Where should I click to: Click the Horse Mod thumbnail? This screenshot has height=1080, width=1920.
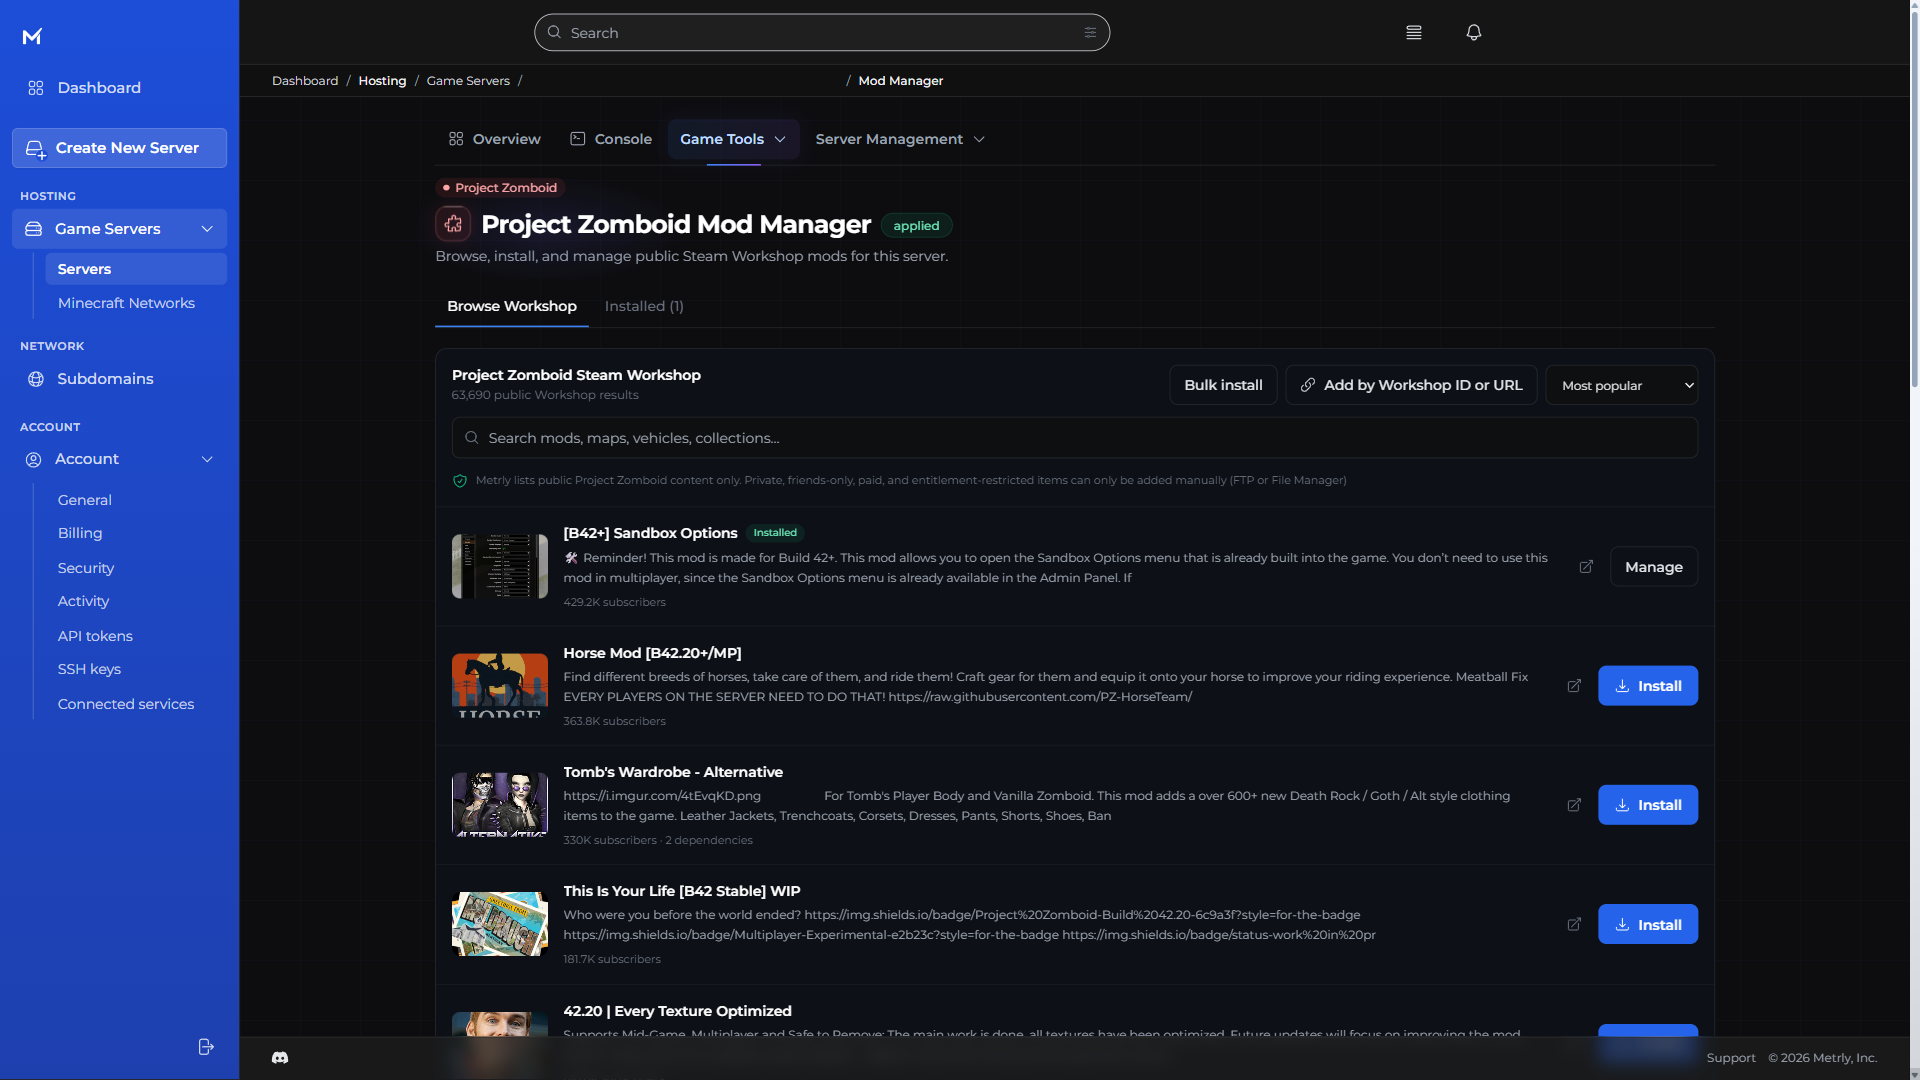point(499,686)
